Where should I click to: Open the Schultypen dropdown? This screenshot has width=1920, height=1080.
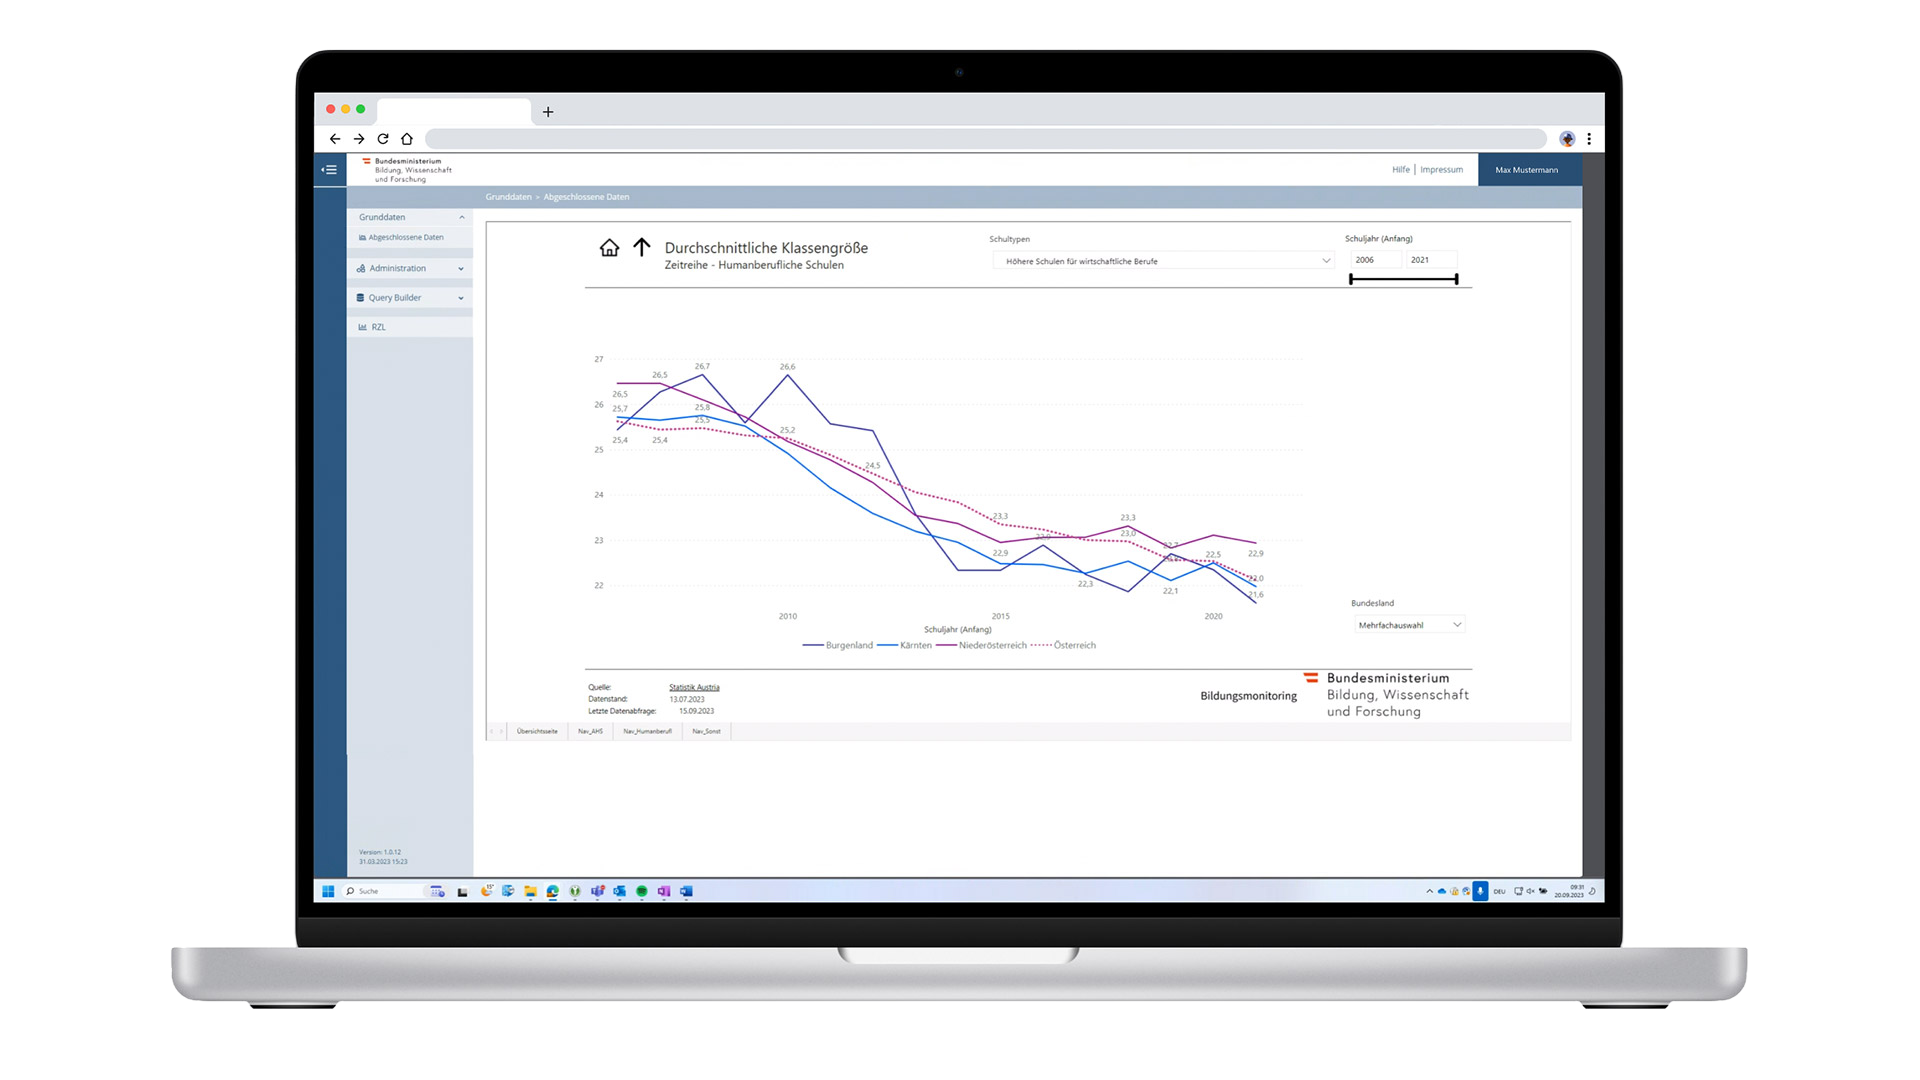(x=1164, y=261)
